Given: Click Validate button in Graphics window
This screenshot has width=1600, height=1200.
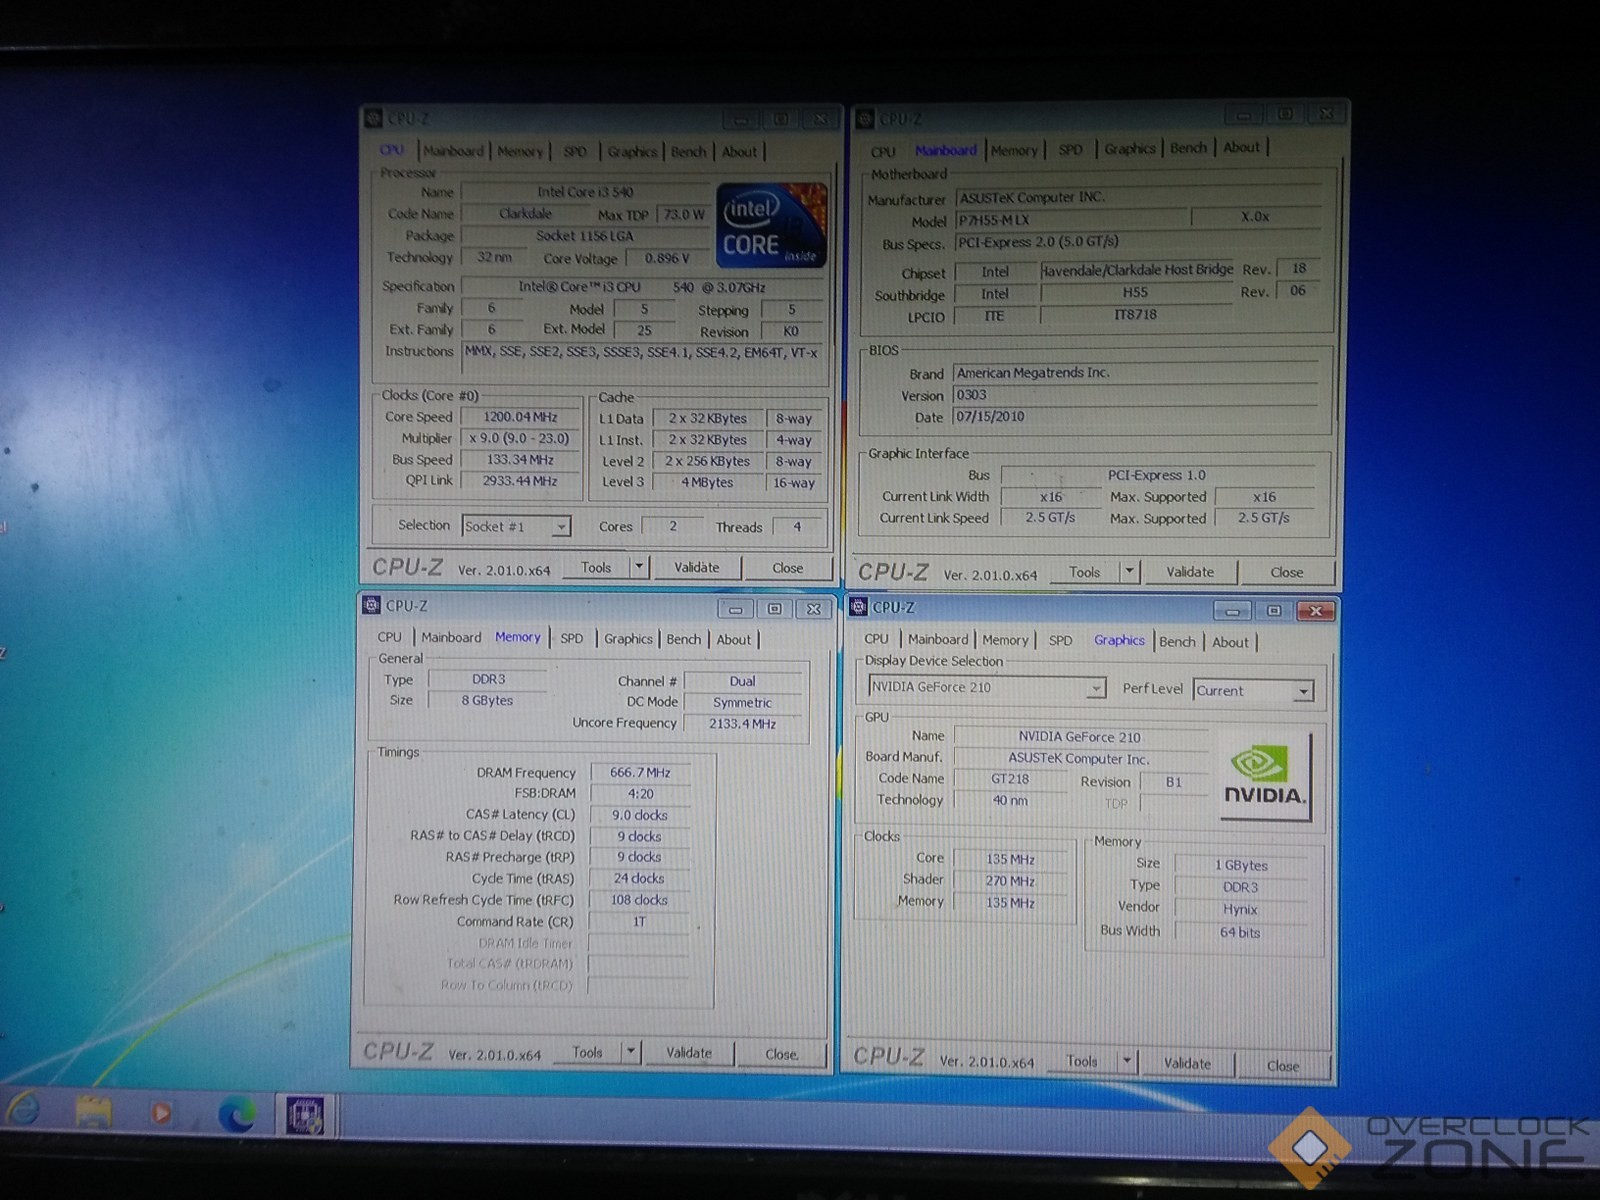Looking at the screenshot, I should tap(1187, 1063).
